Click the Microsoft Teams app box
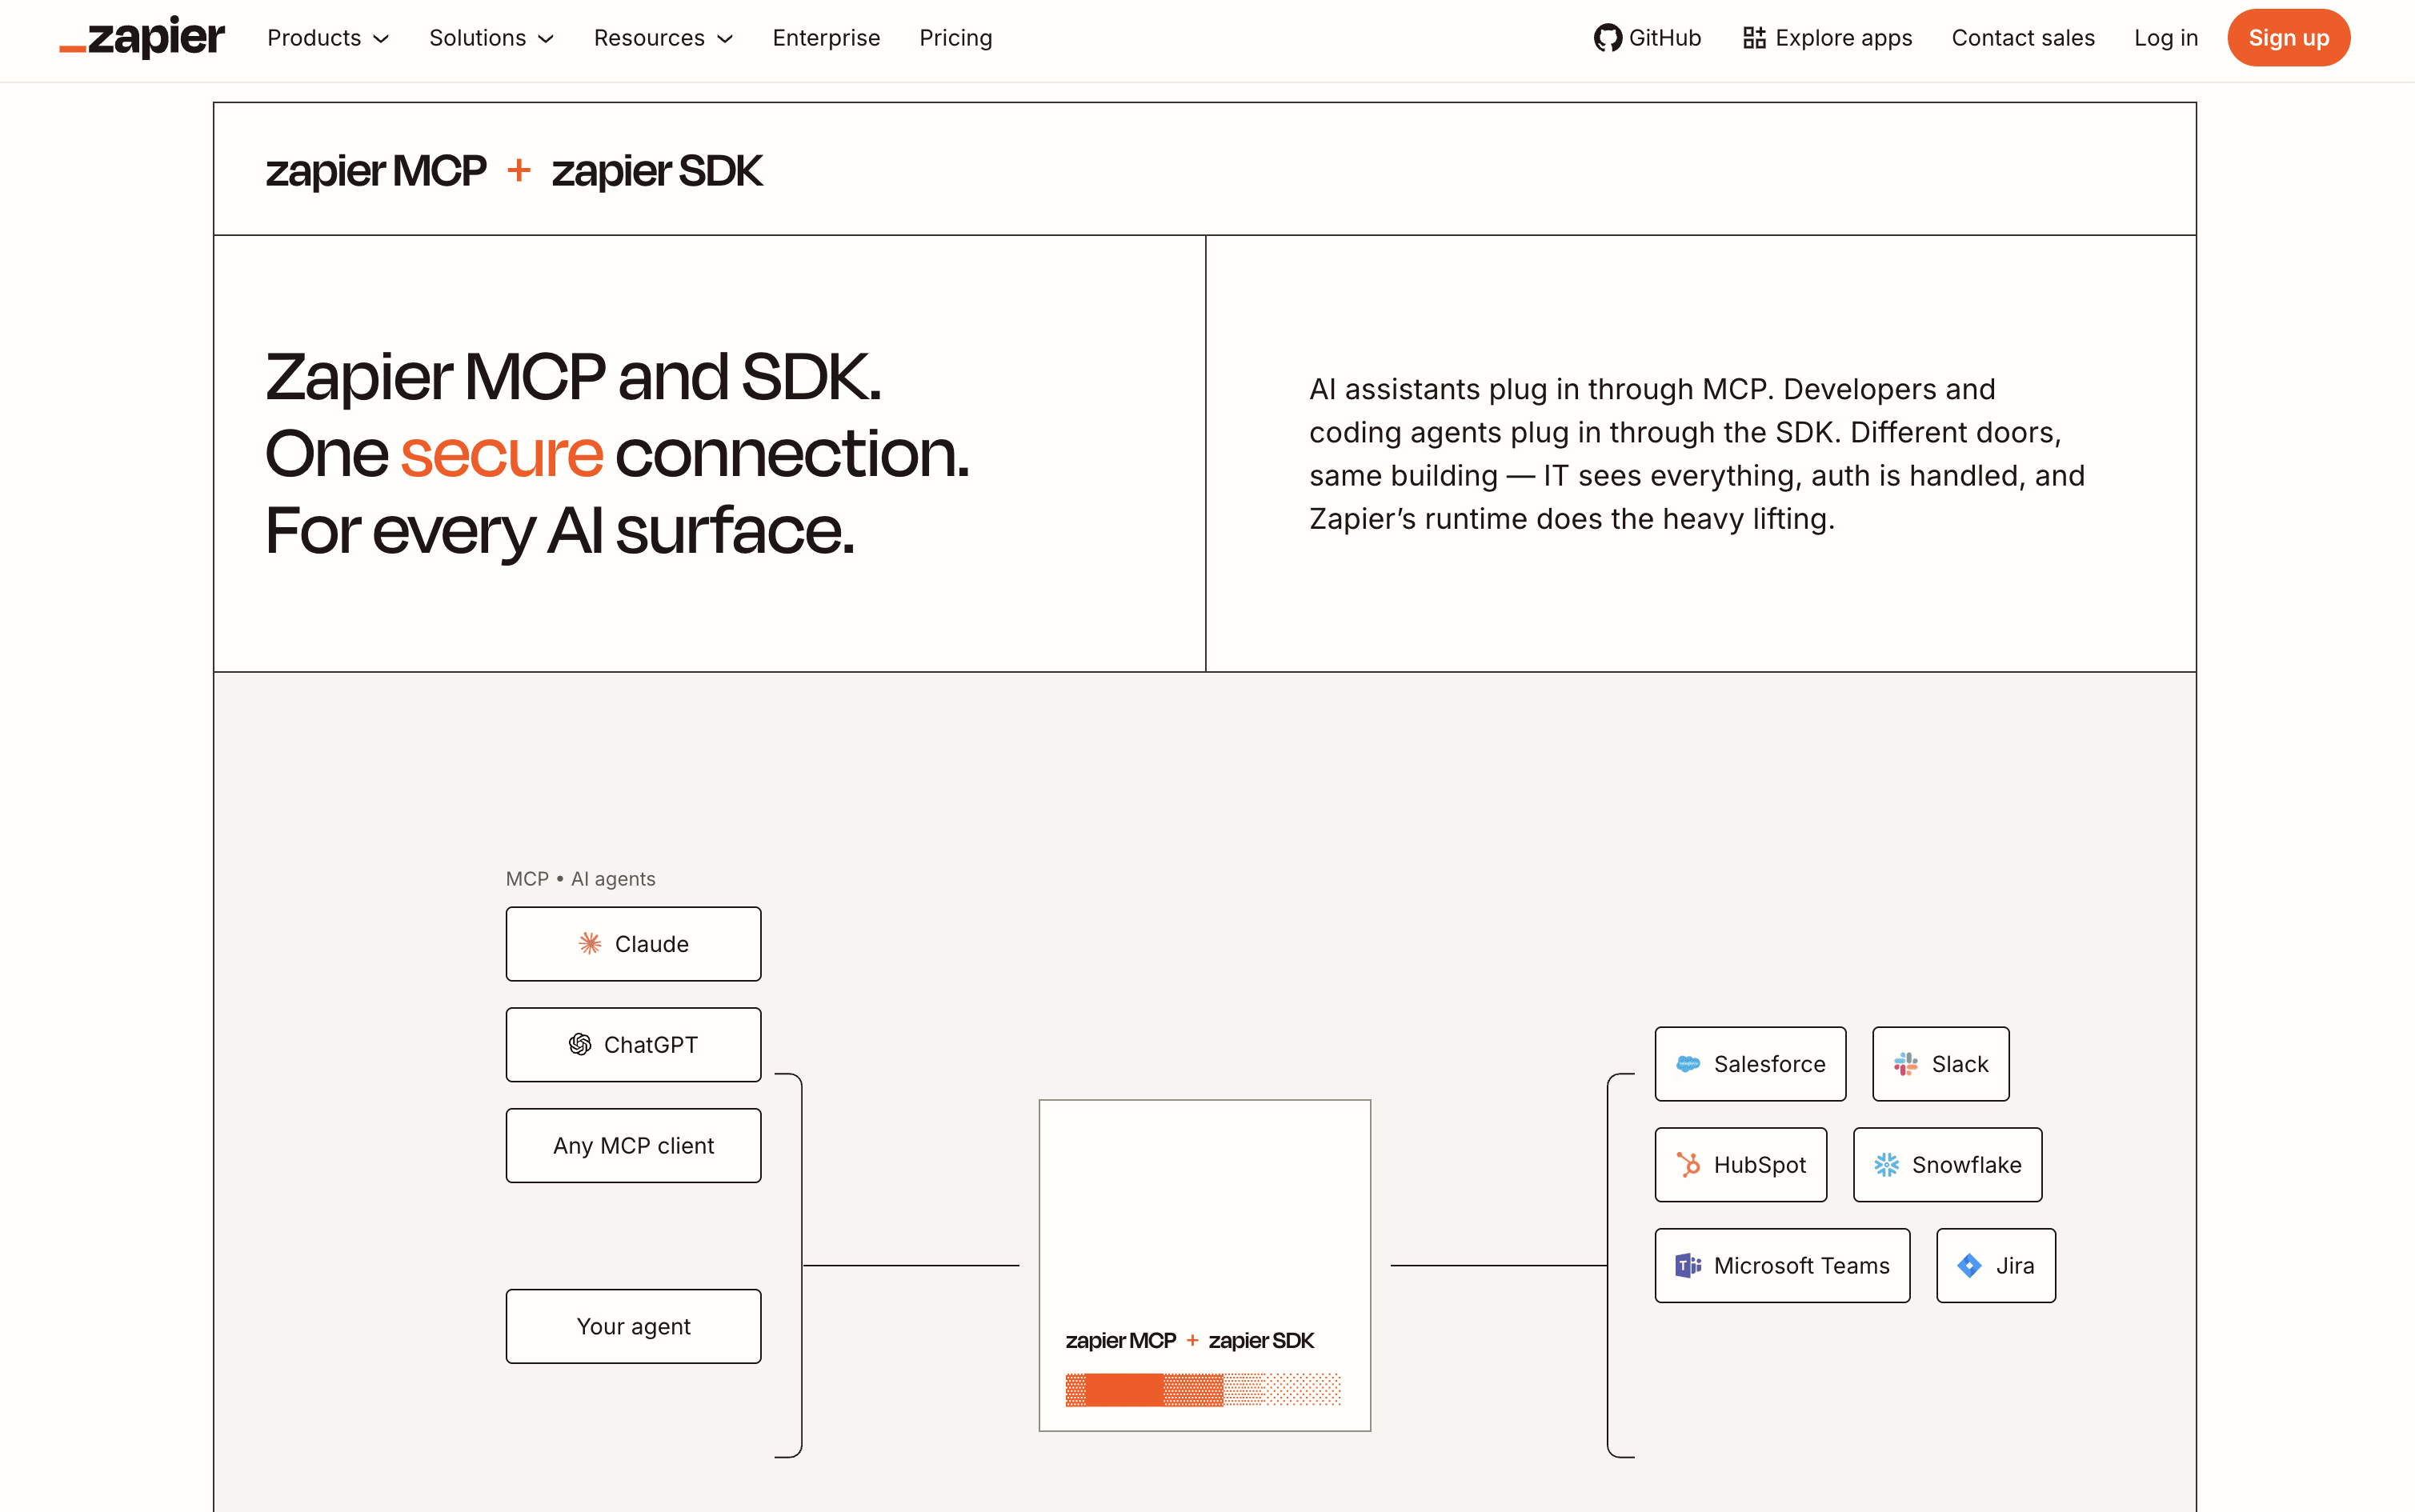The height and width of the screenshot is (1512, 2415). pos(1782,1265)
